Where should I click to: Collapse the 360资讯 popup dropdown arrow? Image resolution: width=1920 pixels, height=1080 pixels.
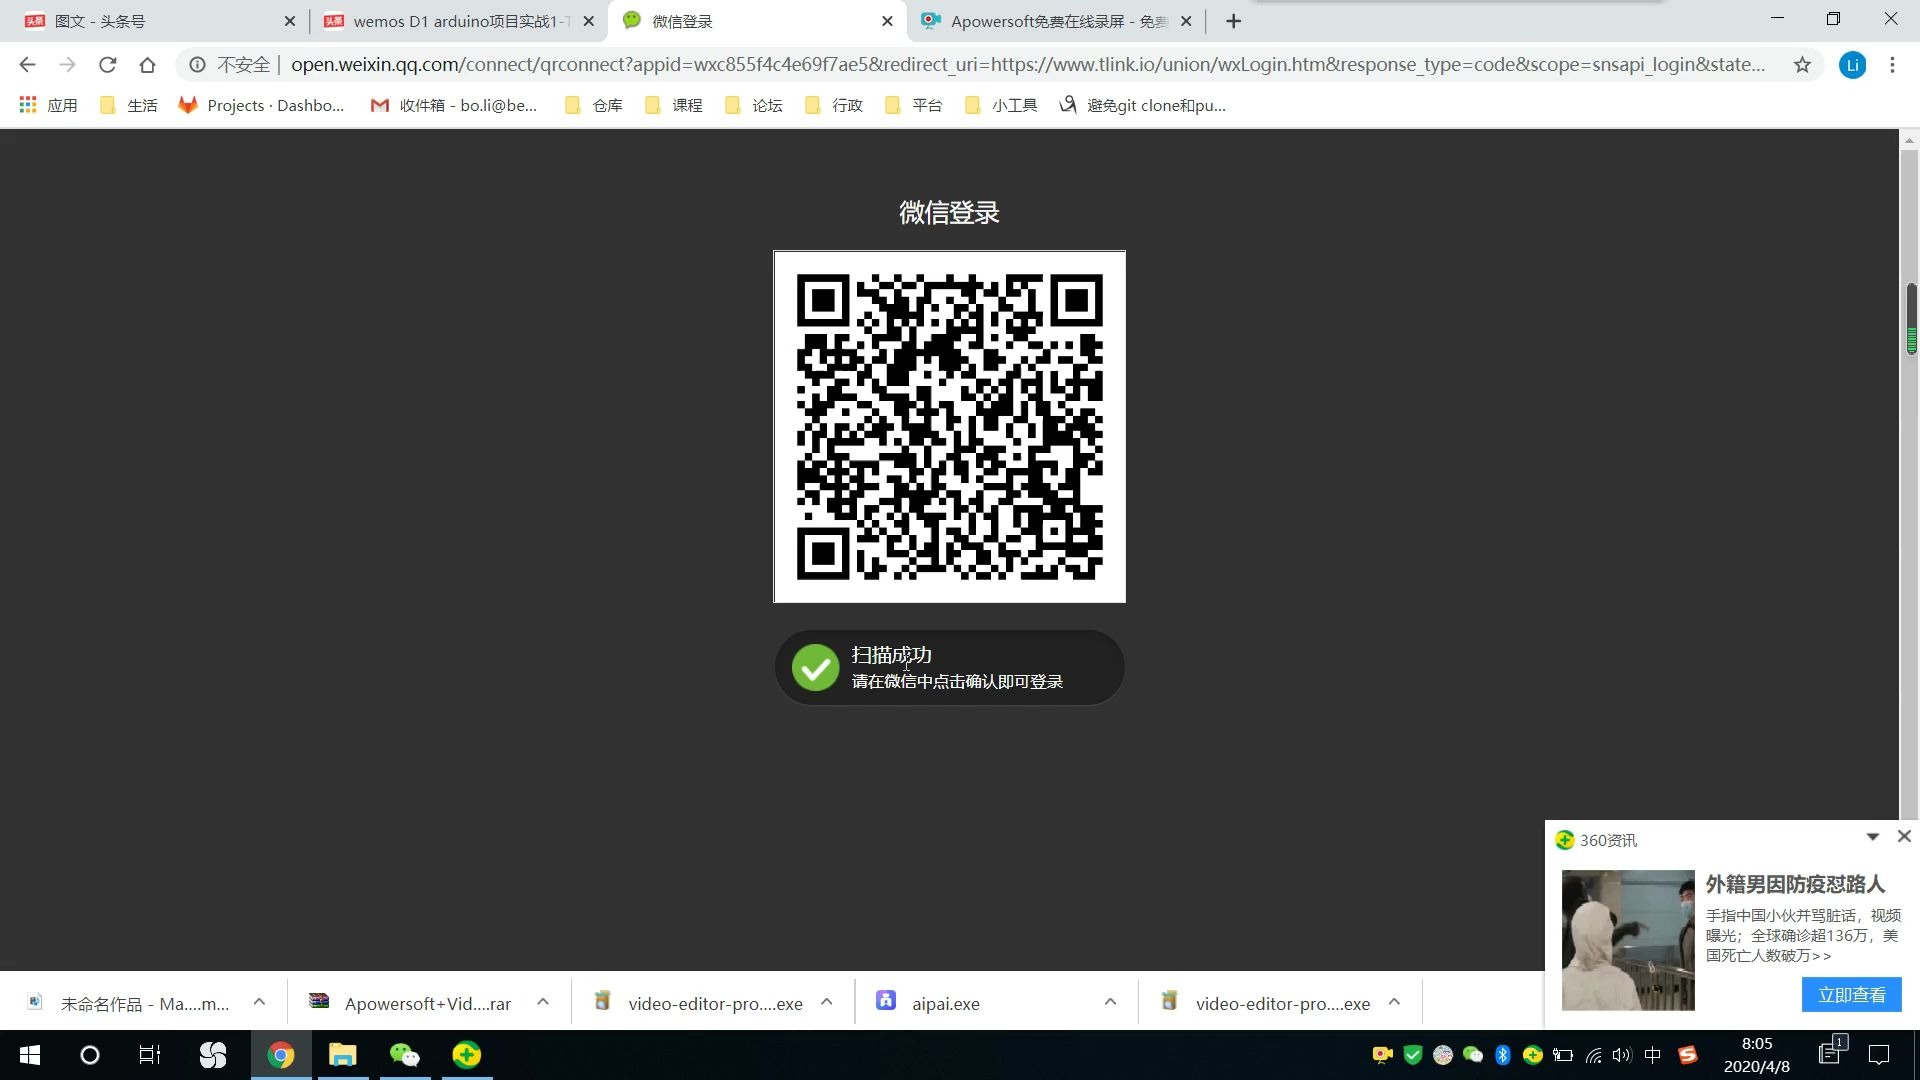pyautogui.click(x=1872, y=837)
